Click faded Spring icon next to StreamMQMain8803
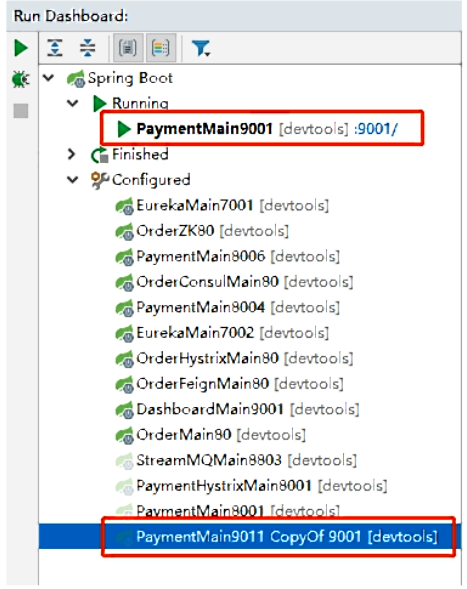This screenshot has height=589, width=467. 124,461
